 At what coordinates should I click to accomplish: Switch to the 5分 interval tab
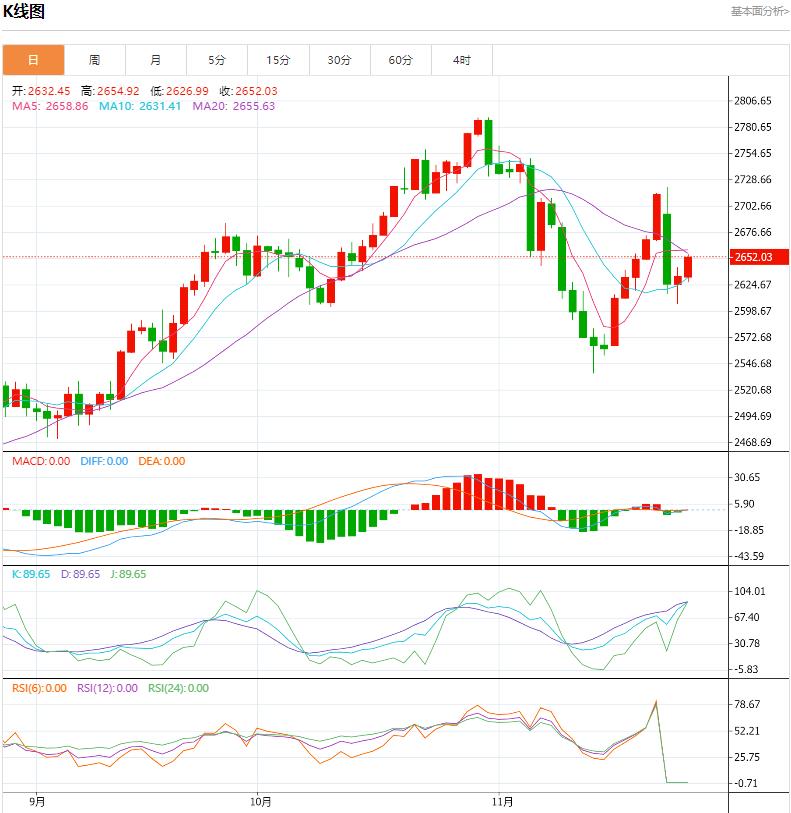tap(217, 60)
